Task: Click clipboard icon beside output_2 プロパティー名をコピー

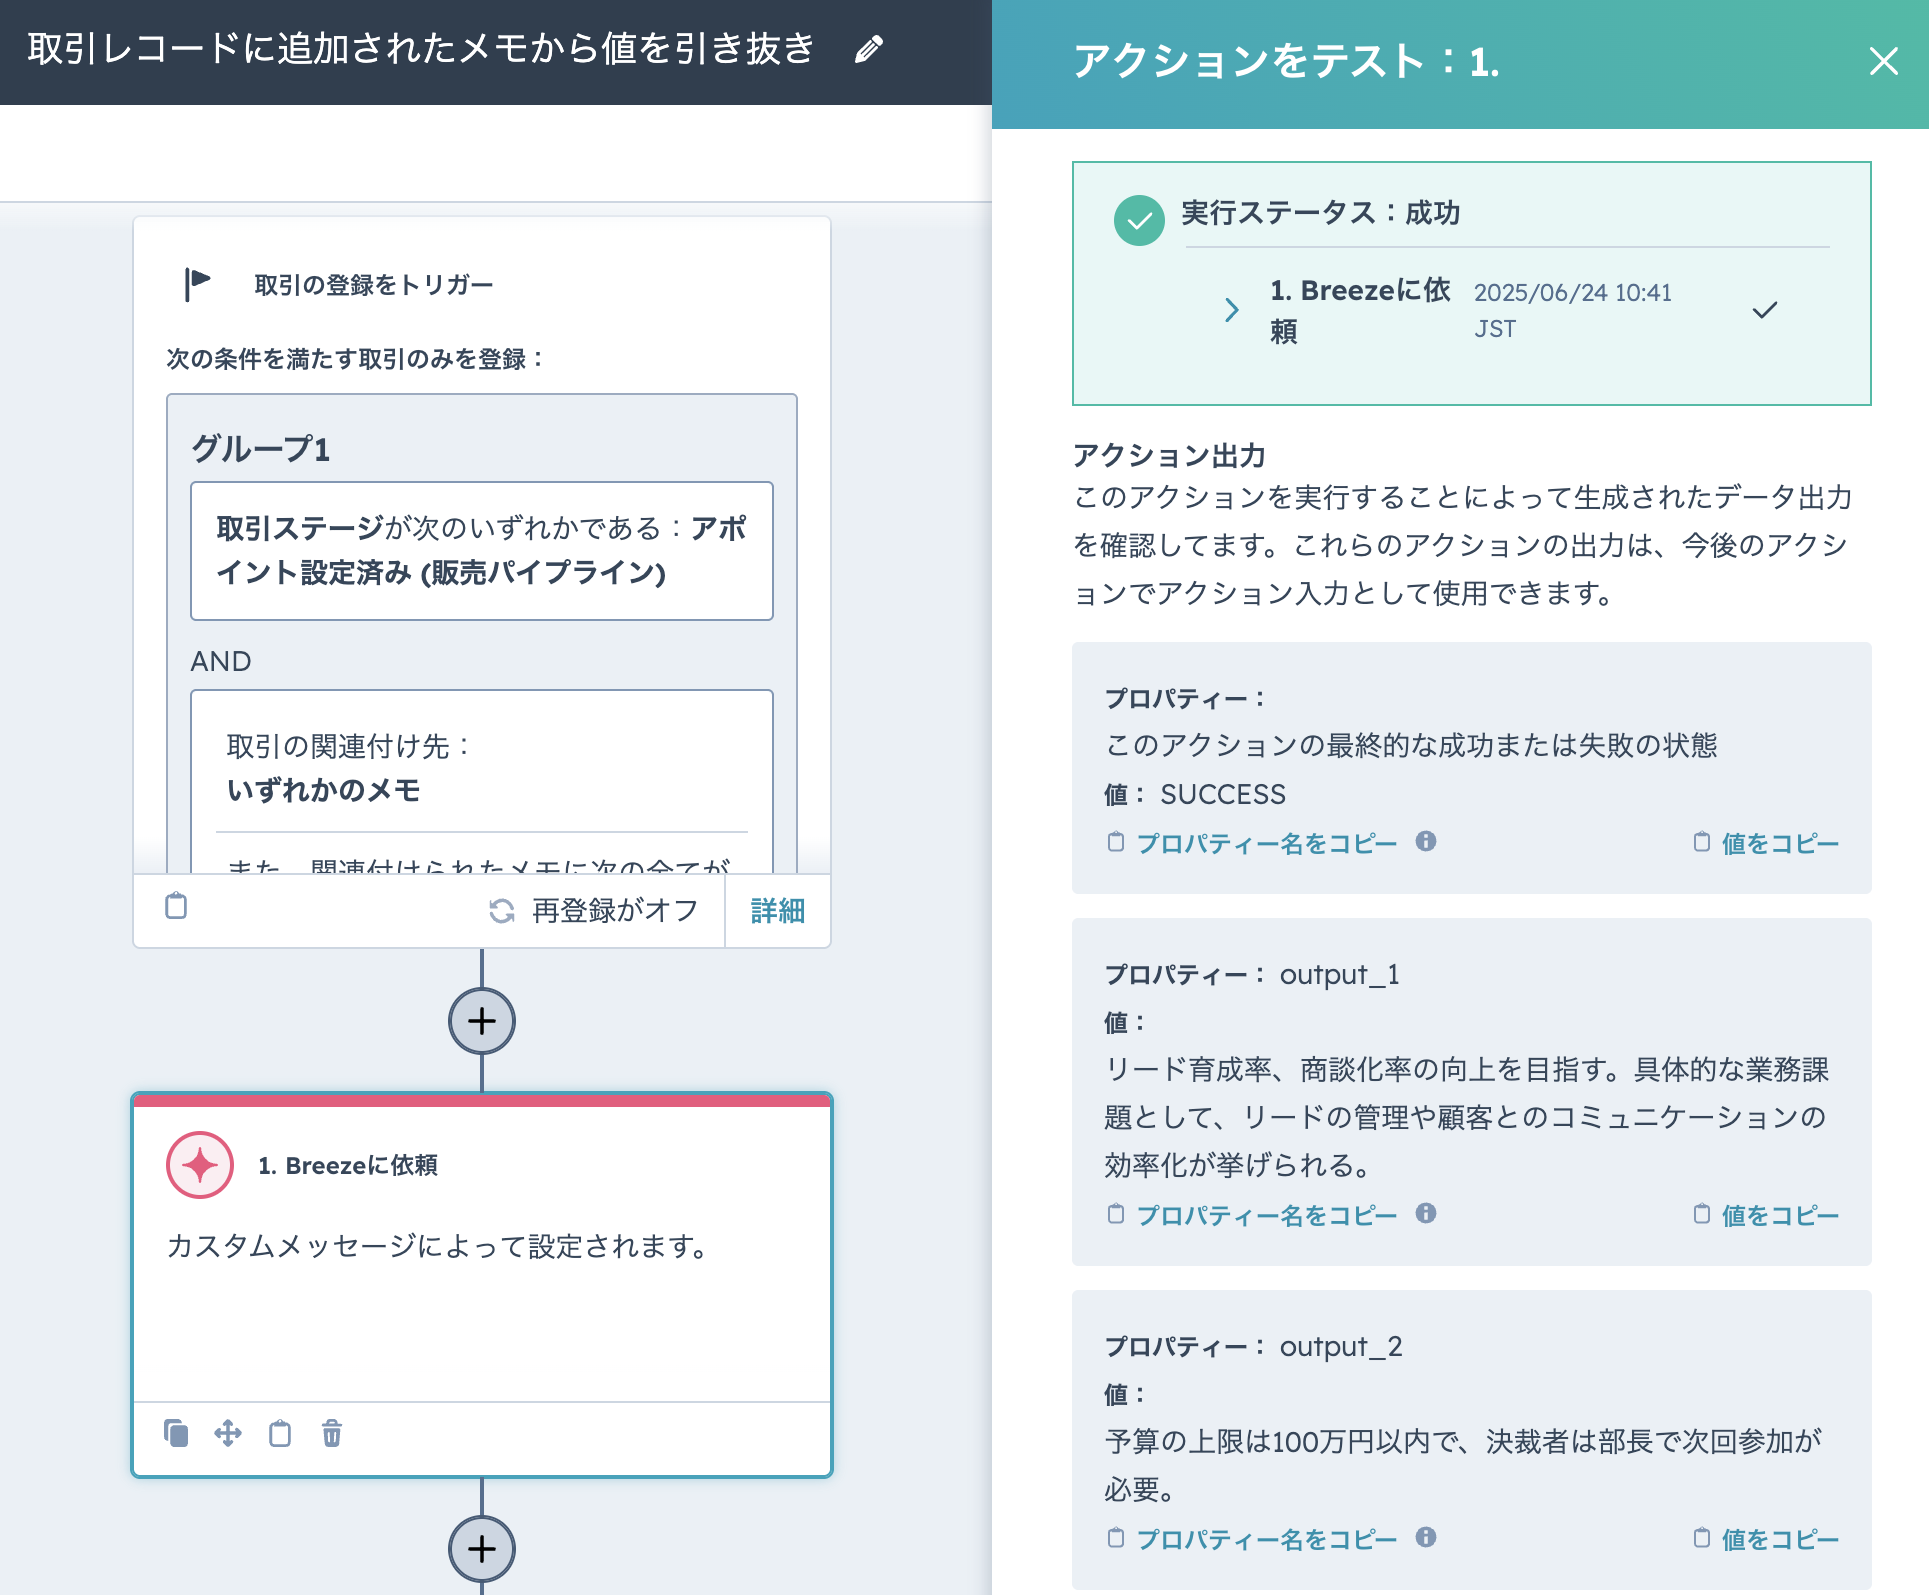Action: pos(1116,1538)
